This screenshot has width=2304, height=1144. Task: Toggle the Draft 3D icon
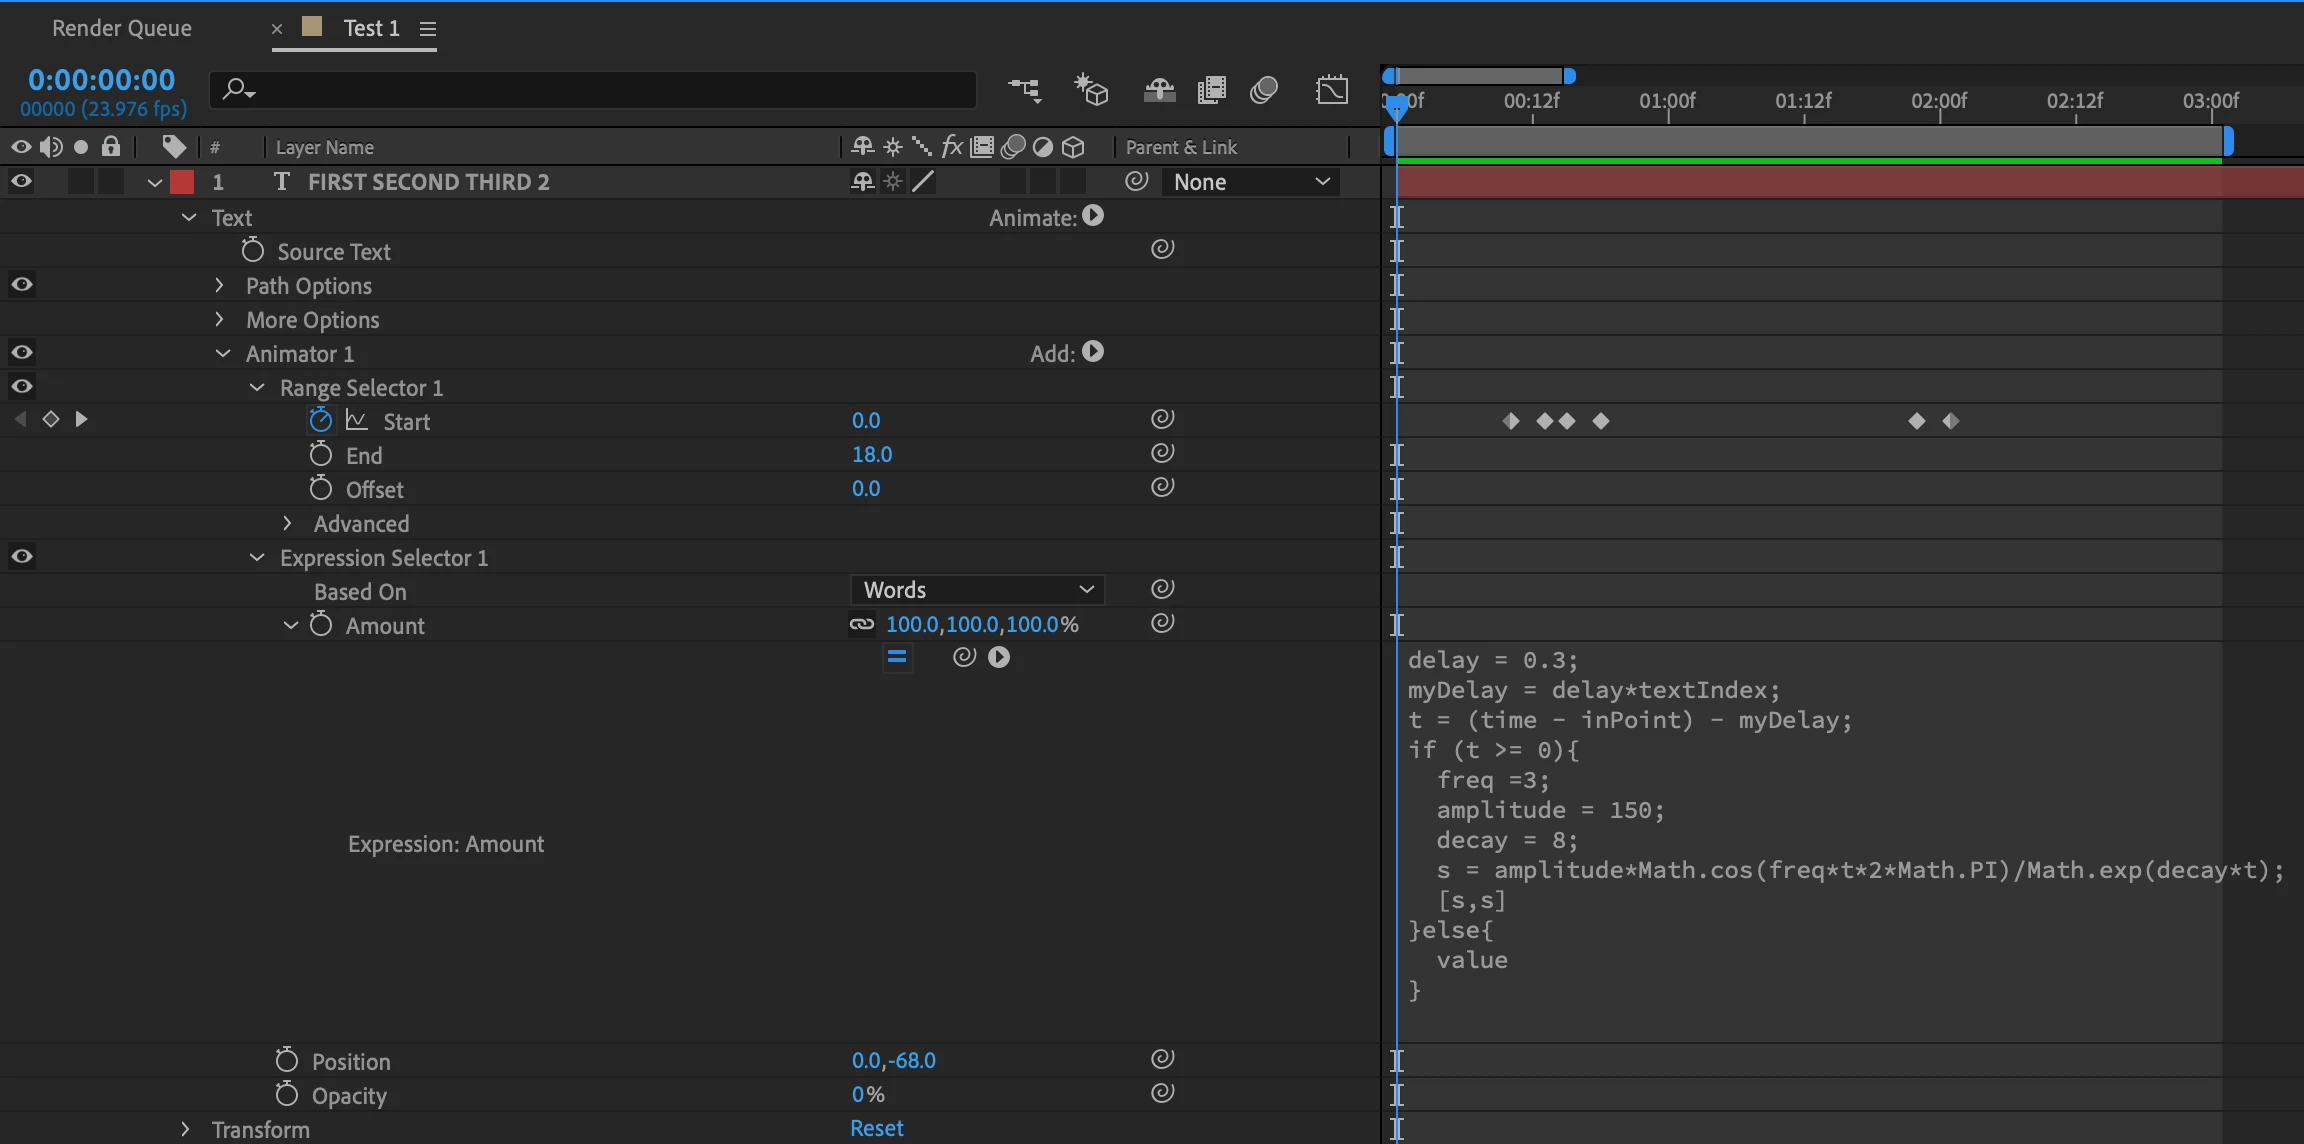[x=1091, y=90]
